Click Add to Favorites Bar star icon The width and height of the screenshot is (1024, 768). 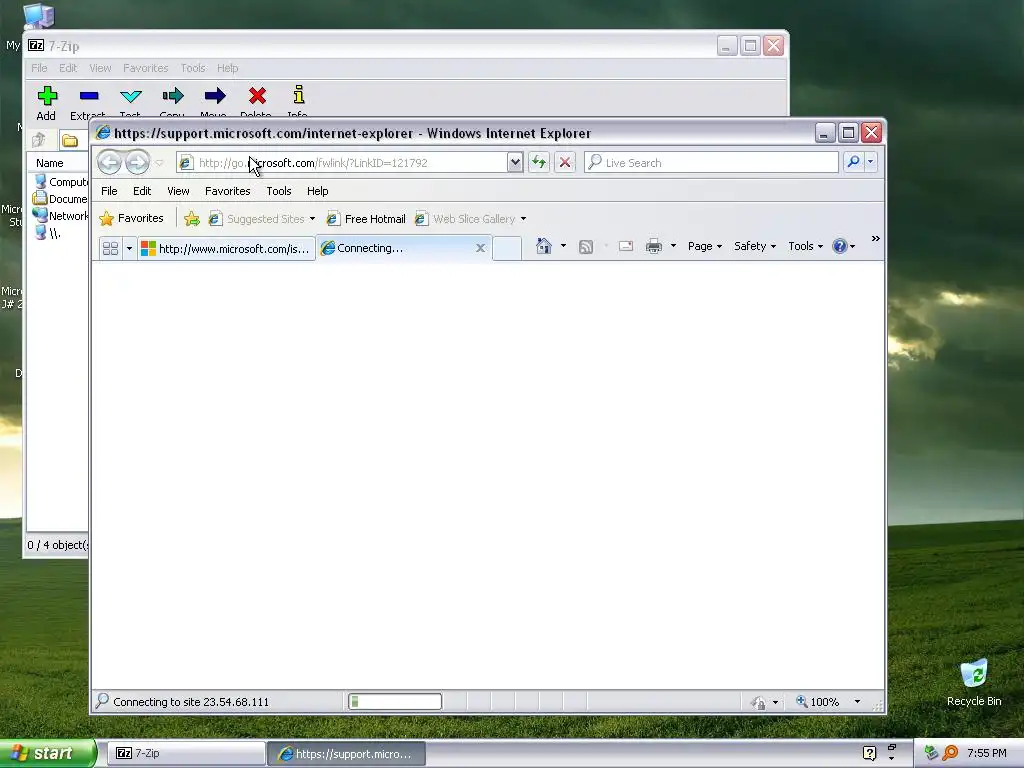pyautogui.click(x=191, y=219)
